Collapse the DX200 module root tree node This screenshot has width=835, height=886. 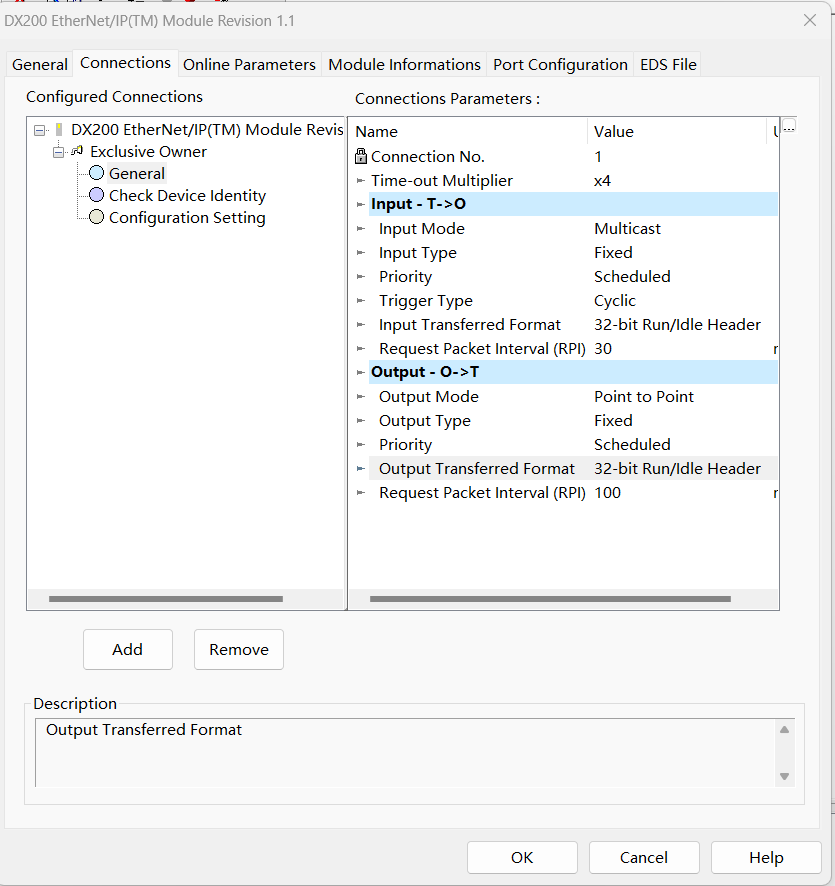39,130
